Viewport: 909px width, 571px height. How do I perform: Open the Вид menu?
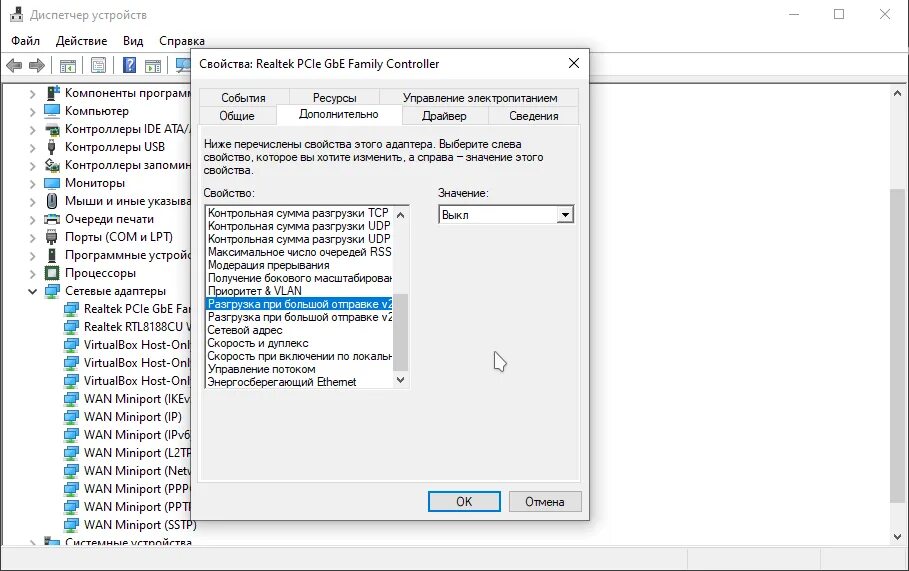click(133, 41)
